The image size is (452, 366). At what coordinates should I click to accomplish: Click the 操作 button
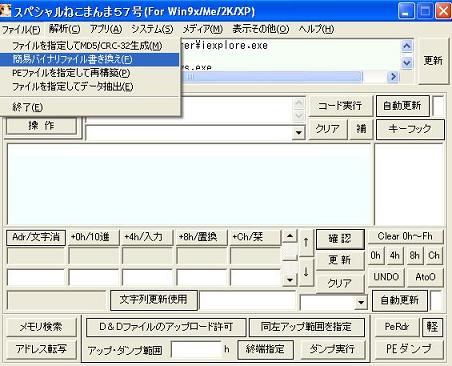click(41, 126)
